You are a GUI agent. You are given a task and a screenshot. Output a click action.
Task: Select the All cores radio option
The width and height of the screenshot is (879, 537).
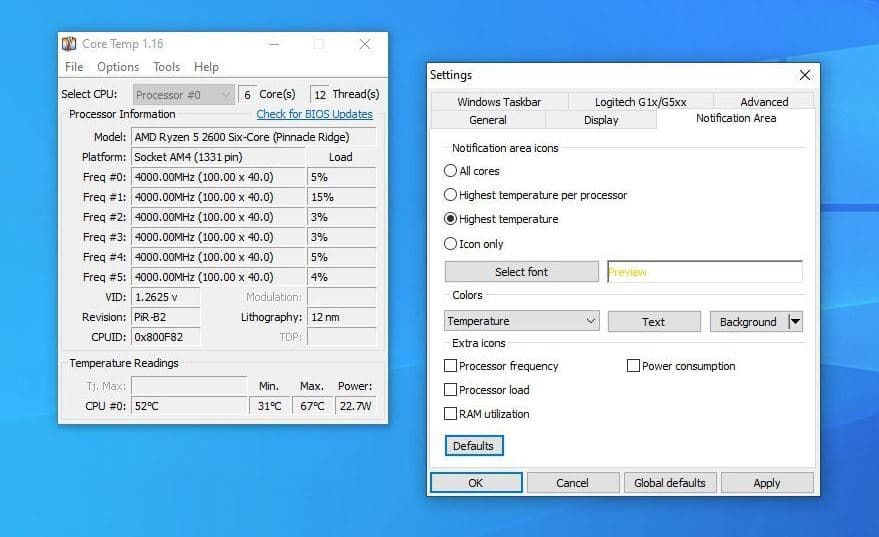(450, 171)
